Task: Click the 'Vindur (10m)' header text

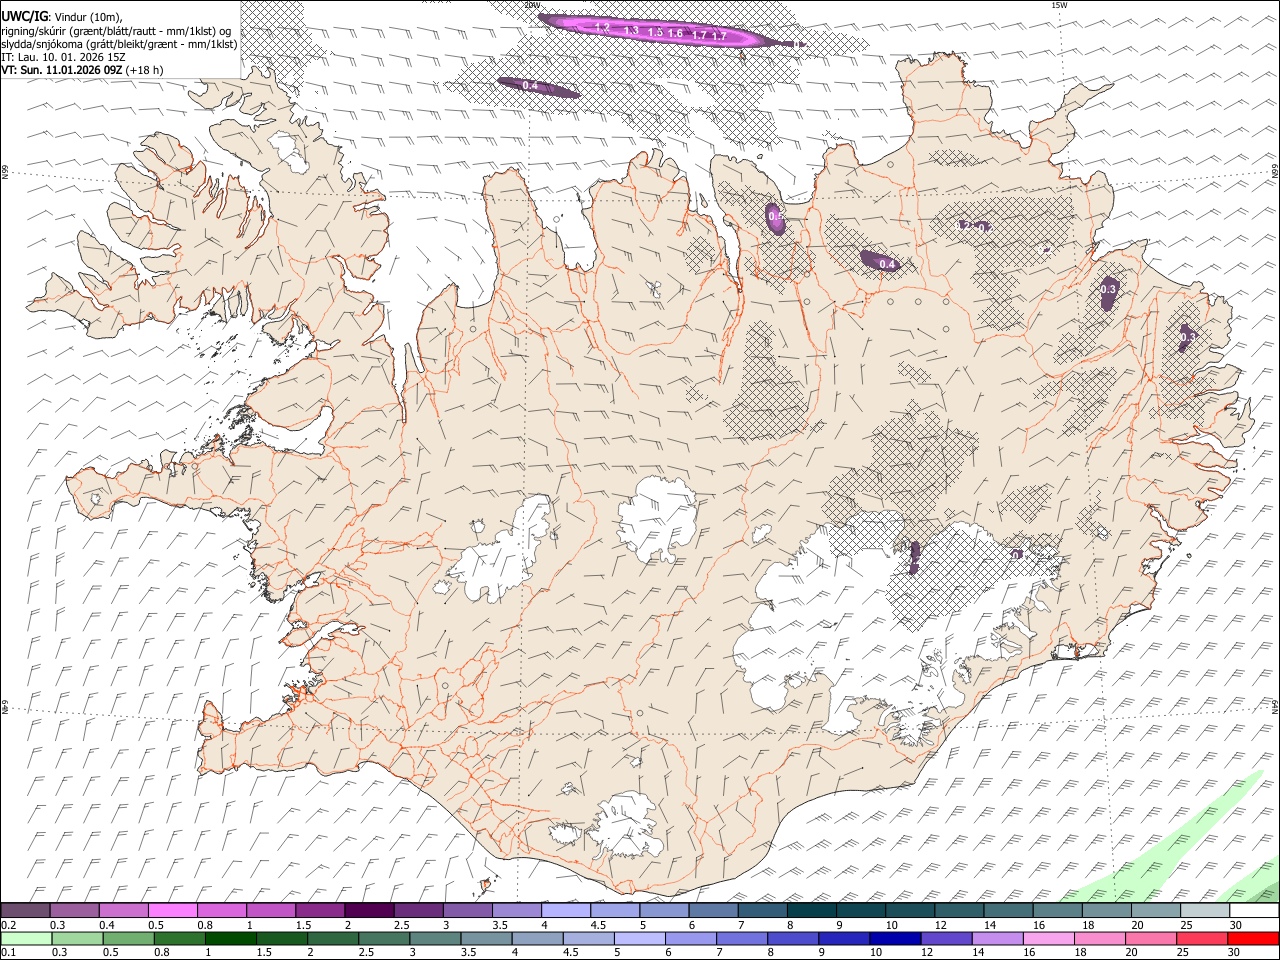Action: 88,15
